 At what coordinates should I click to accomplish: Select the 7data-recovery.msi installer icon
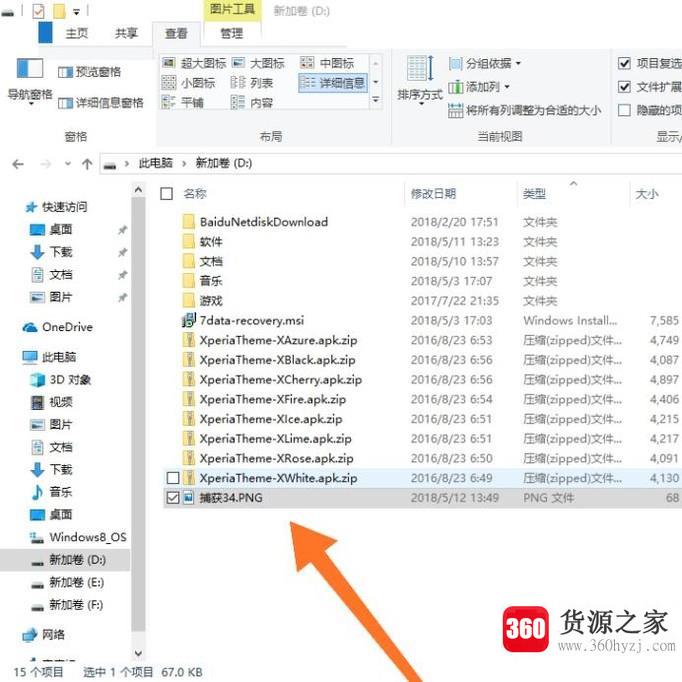point(189,320)
